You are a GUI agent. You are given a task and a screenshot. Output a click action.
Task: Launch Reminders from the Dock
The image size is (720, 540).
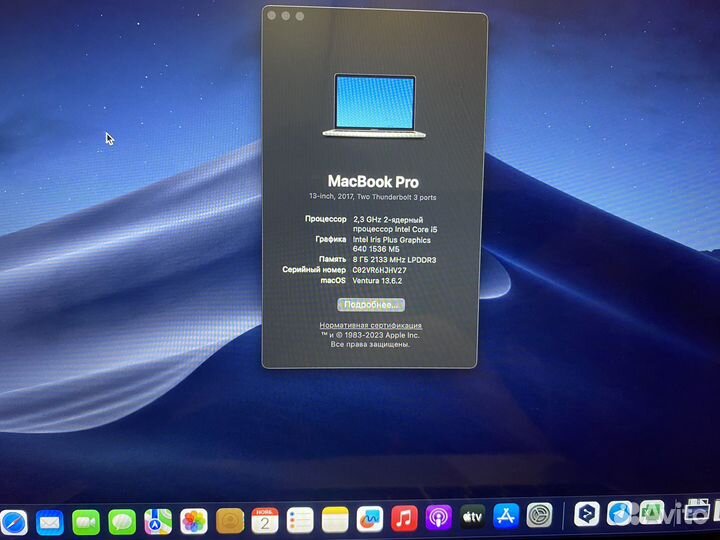[300, 520]
